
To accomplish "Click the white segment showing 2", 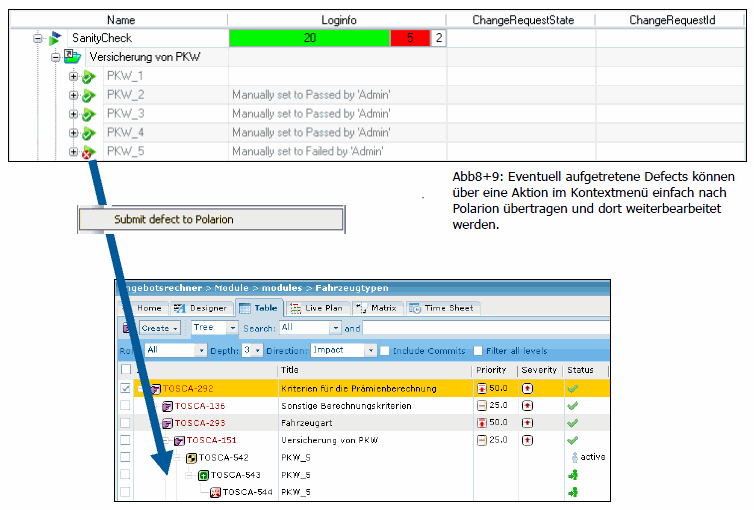I will pos(438,38).
